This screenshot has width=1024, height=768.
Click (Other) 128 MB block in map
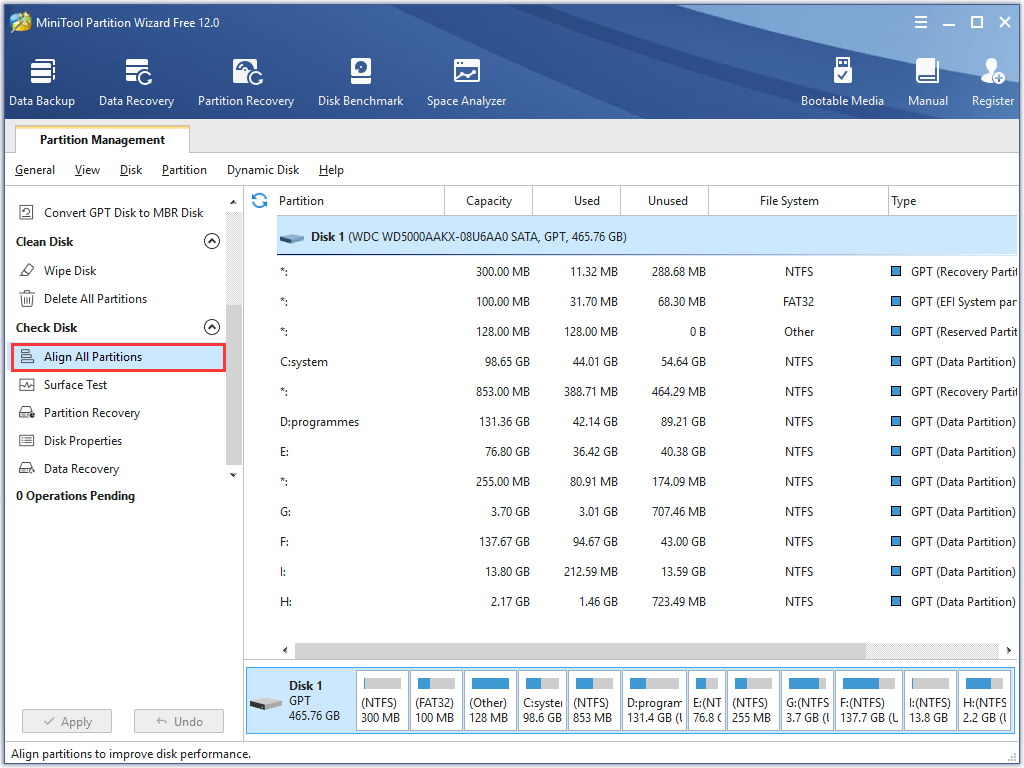490,701
